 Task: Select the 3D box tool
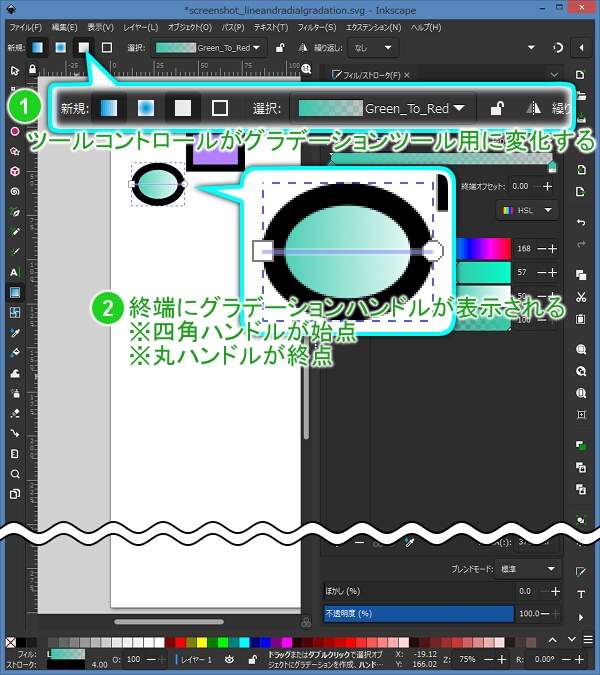point(15,171)
